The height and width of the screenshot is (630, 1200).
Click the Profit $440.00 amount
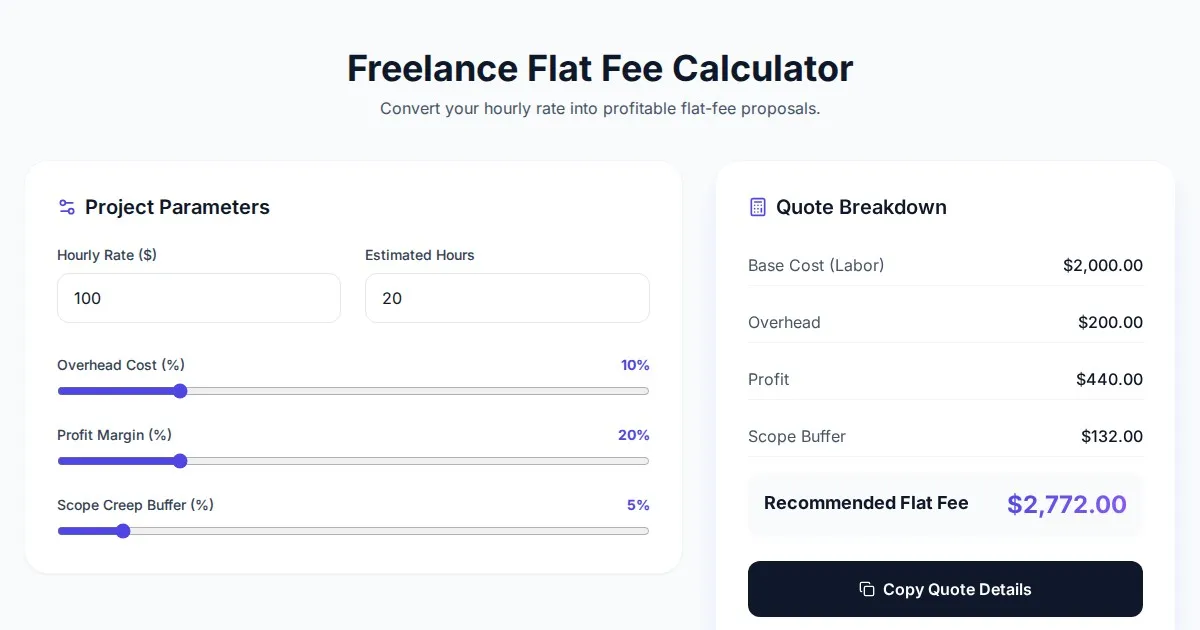coord(1109,379)
